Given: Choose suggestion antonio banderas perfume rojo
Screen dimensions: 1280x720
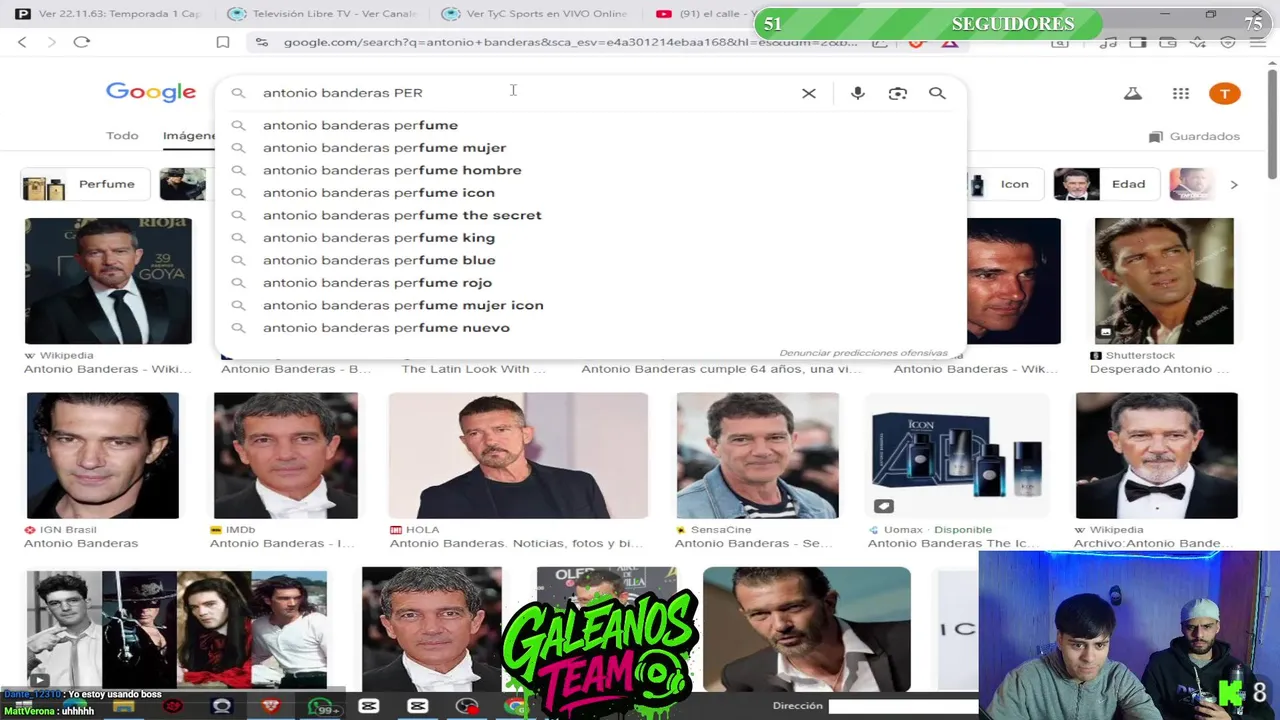Looking at the screenshot, I should click(590, 283).
